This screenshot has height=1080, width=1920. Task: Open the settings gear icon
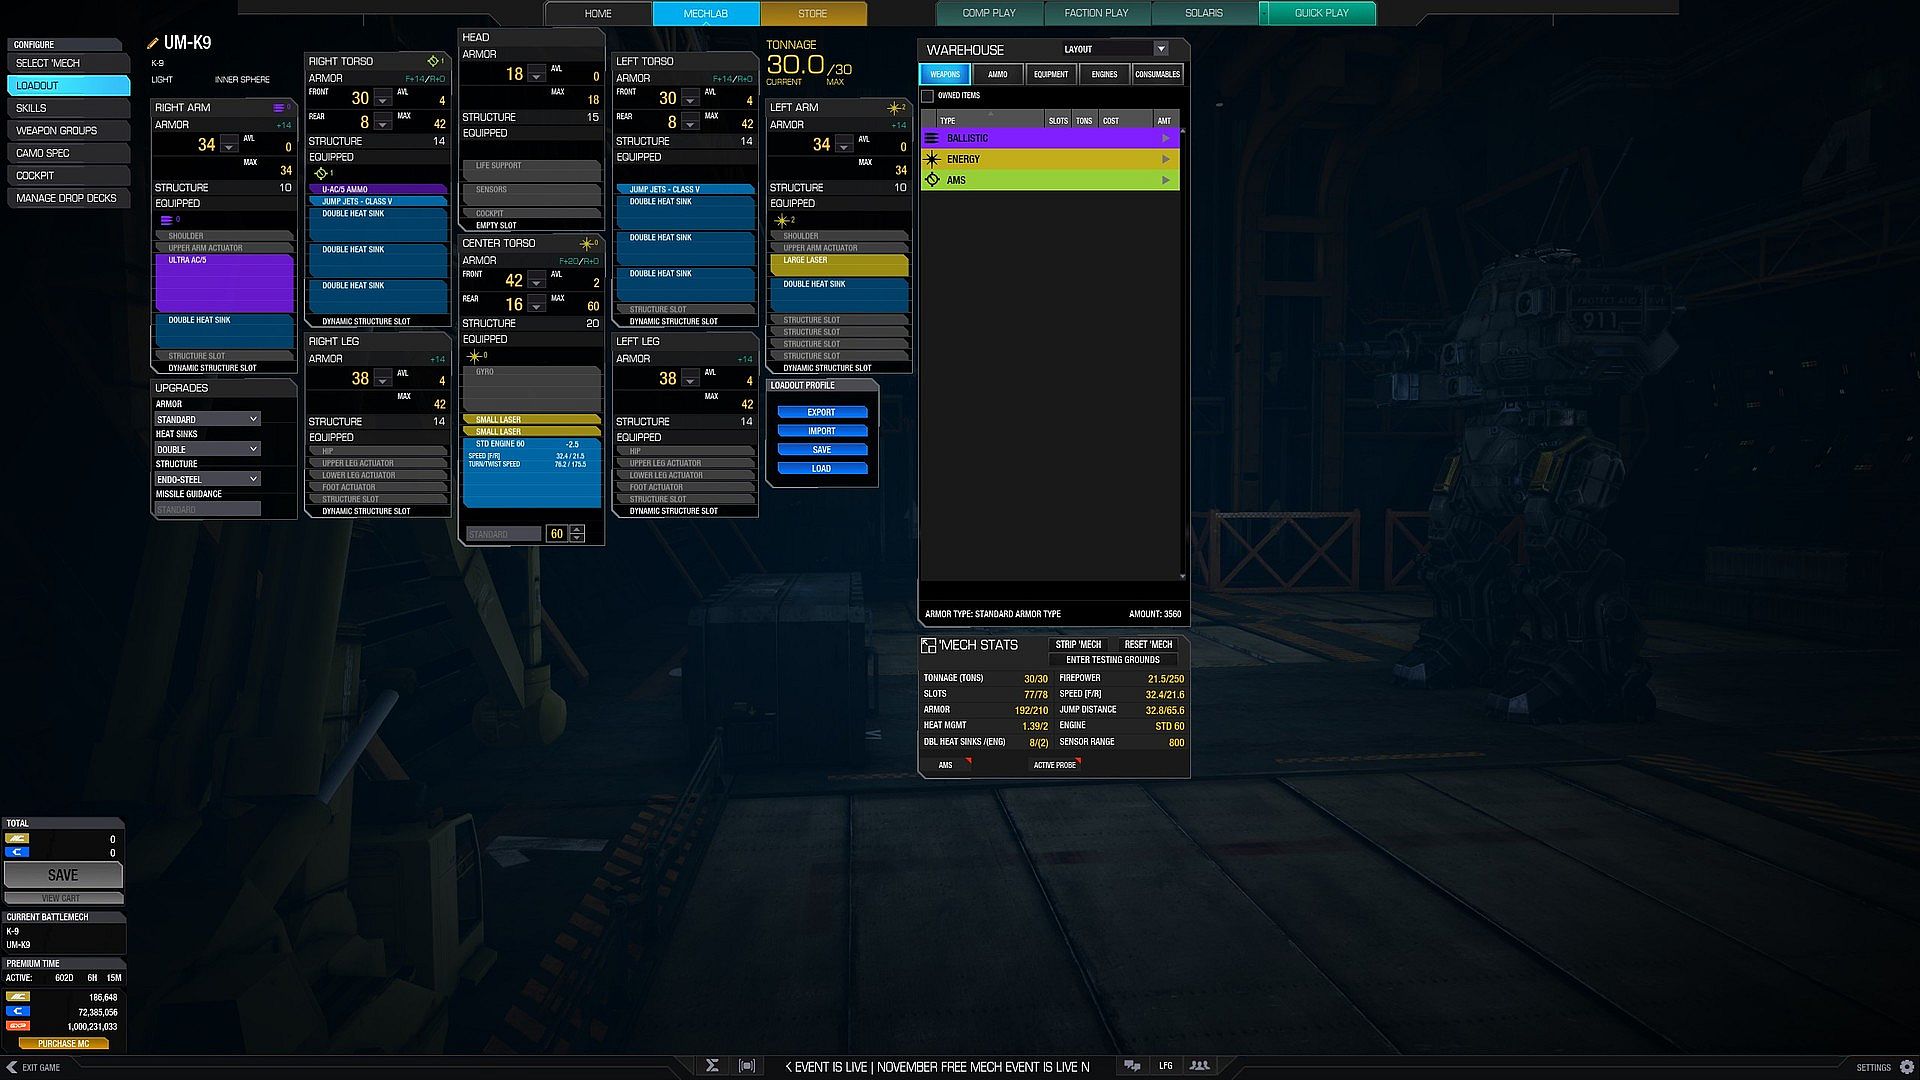pyautogui.click(x=1907, y=1067)
